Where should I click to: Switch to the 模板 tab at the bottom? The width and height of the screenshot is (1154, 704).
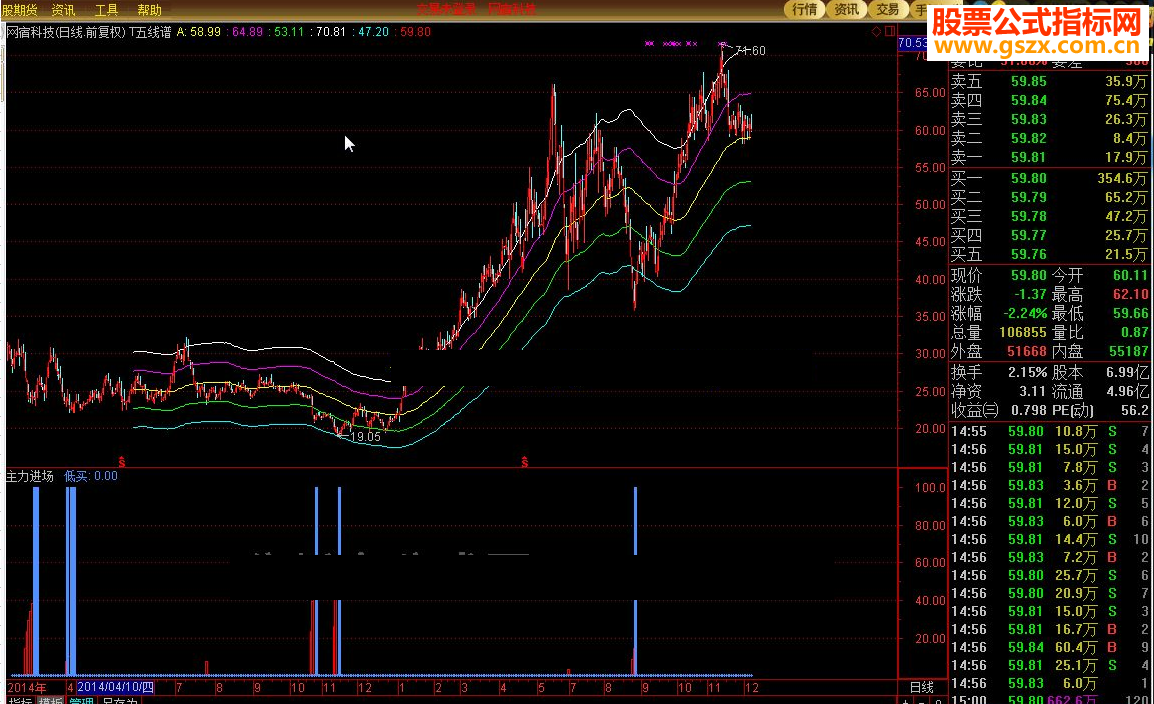click(x=51, y=702)
